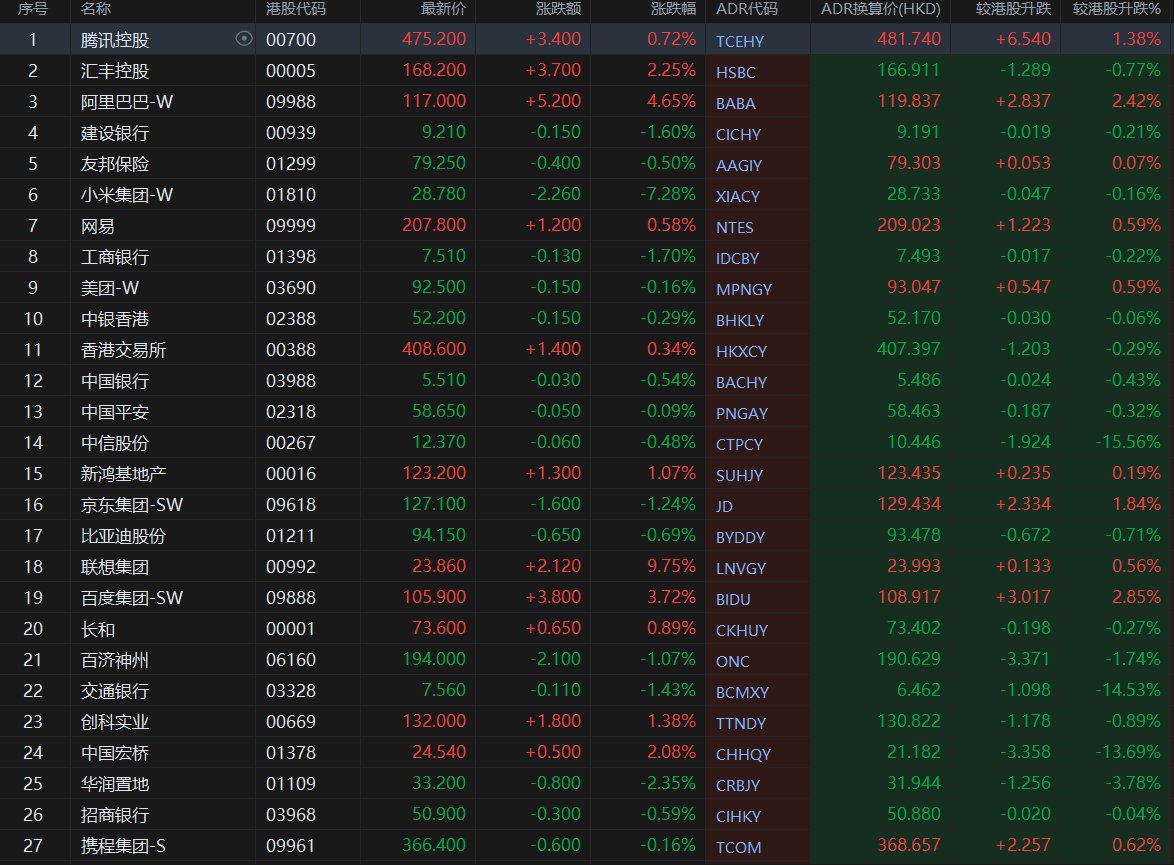The width and height of the screenshot is (1174, 865).
Task: Click the XIACY ADR code
Action: coord(737,196)
